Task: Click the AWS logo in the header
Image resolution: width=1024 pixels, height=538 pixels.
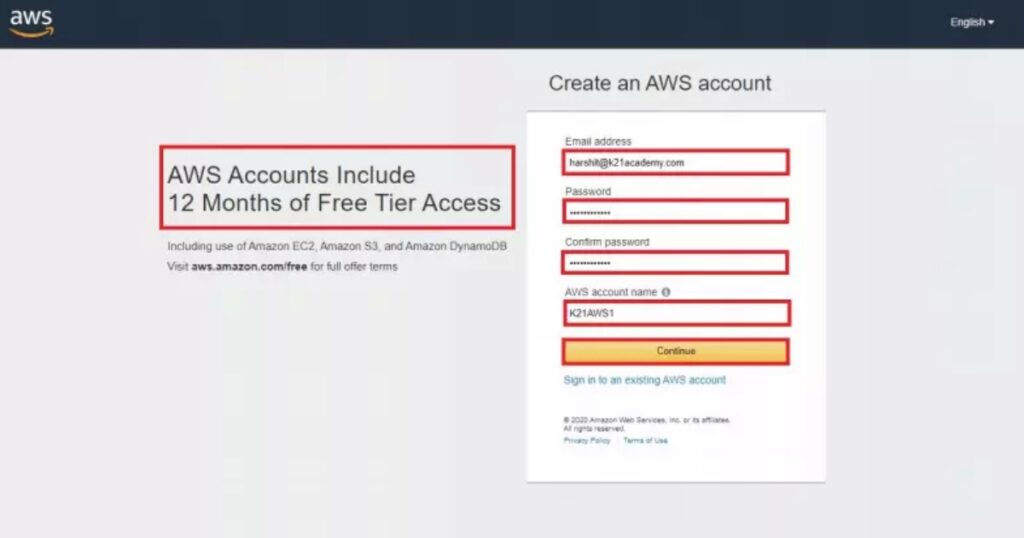Action: (x=31, y=23)
